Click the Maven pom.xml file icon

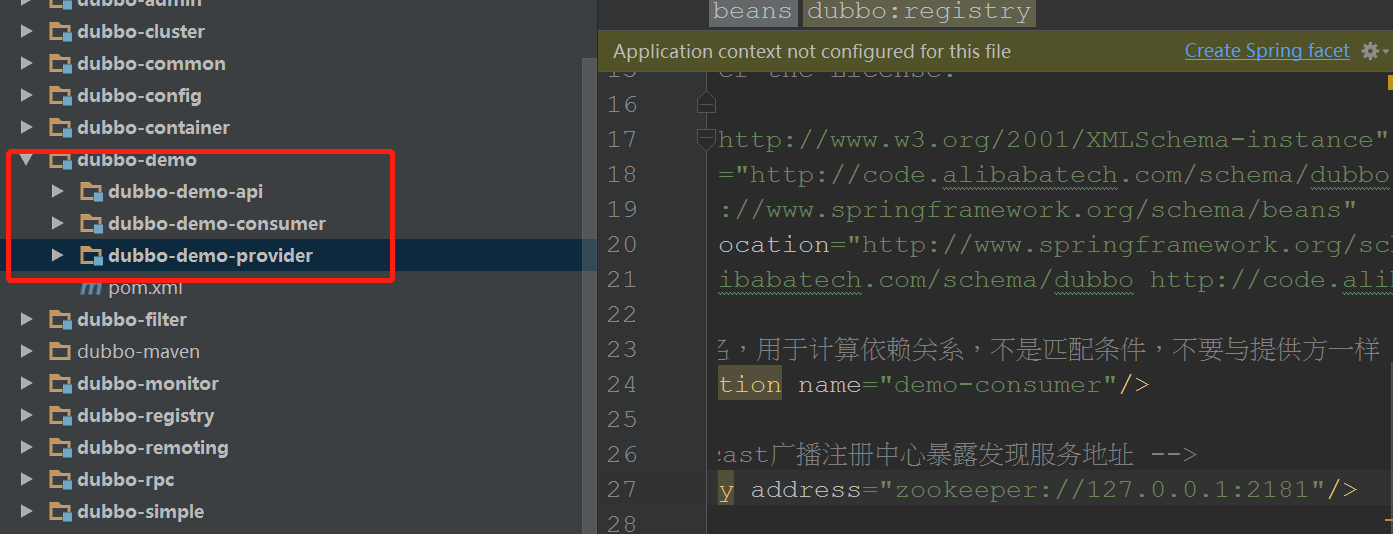point(91,288)
